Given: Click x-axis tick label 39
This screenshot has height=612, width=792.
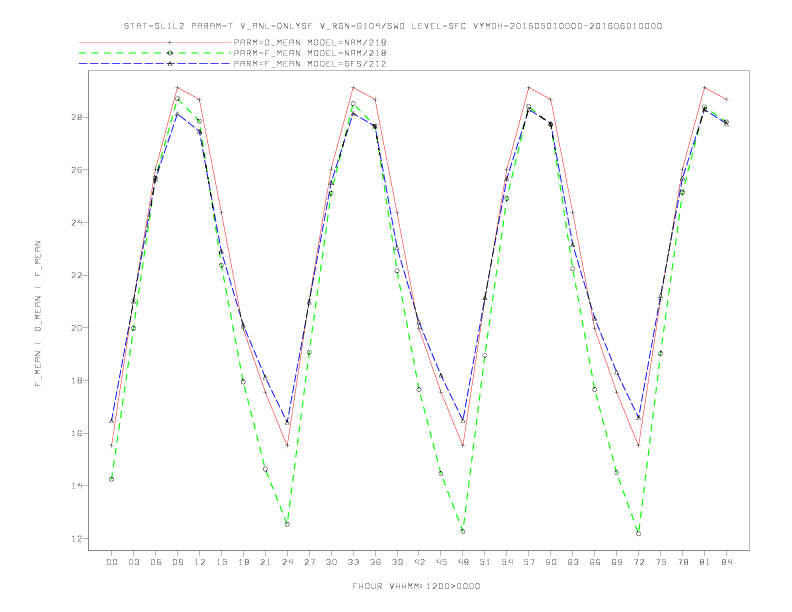Looking at the screenshot, I should tap(397, 562).
